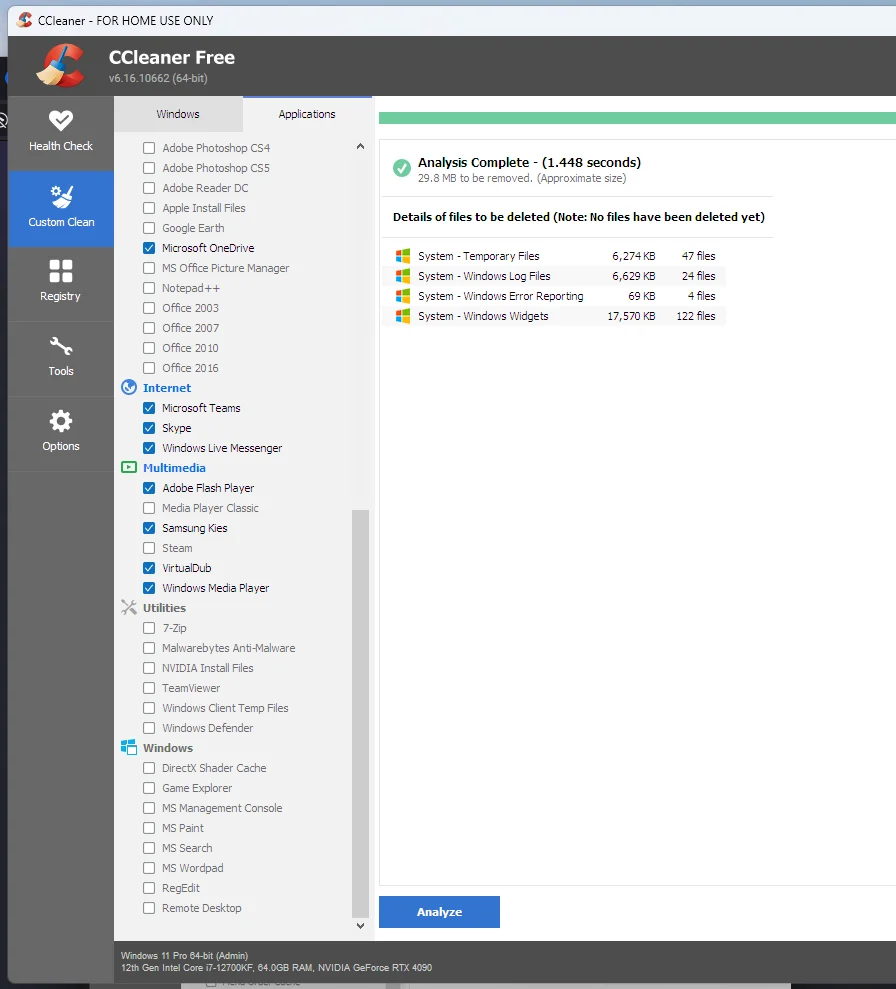Check the Windows Defender checkbox
896x989 pixels.
(x=149, y=728)
